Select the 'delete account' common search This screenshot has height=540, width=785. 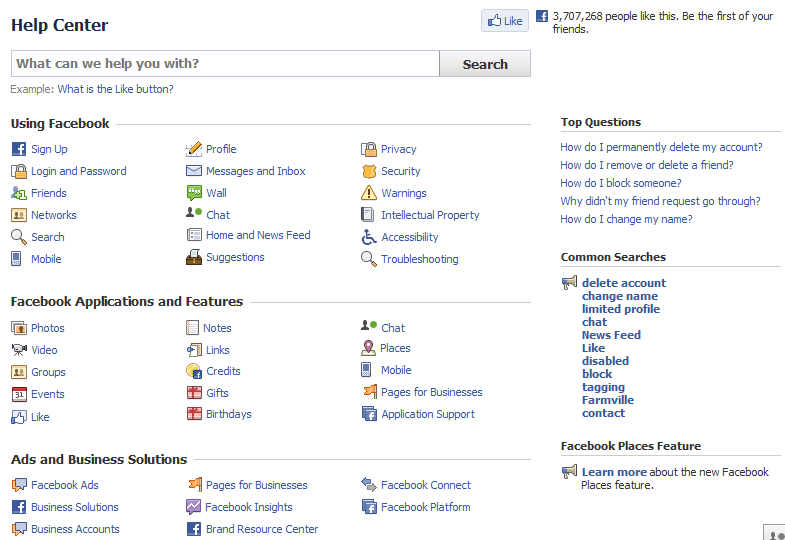[x=623, y=283]
